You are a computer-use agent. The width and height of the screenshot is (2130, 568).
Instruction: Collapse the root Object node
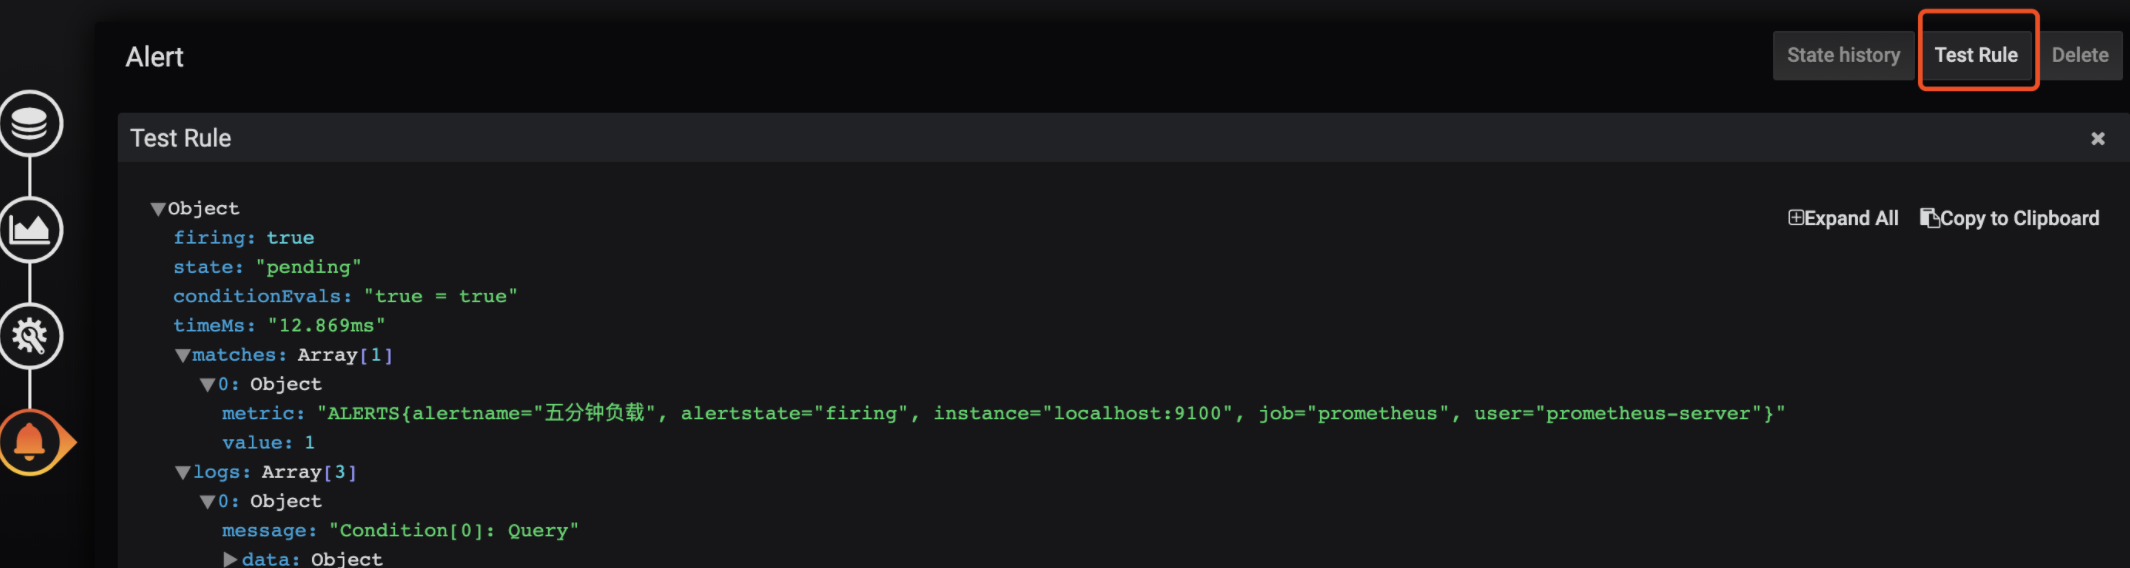point(158,209)
